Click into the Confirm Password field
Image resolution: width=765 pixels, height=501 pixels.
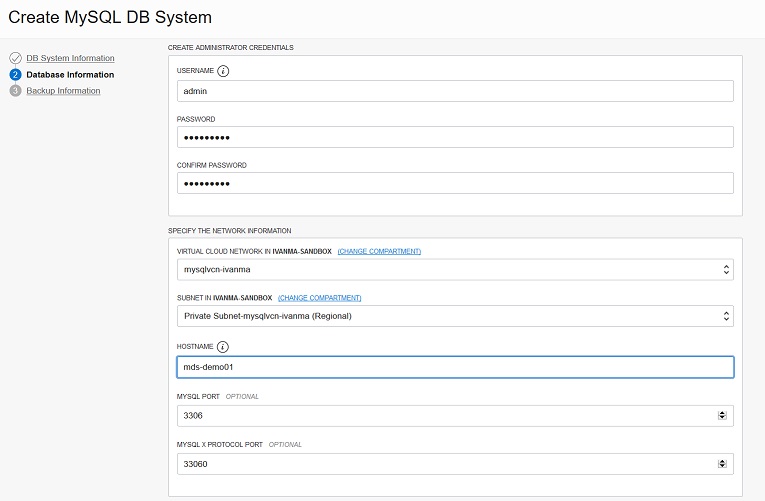pos(455,183)
